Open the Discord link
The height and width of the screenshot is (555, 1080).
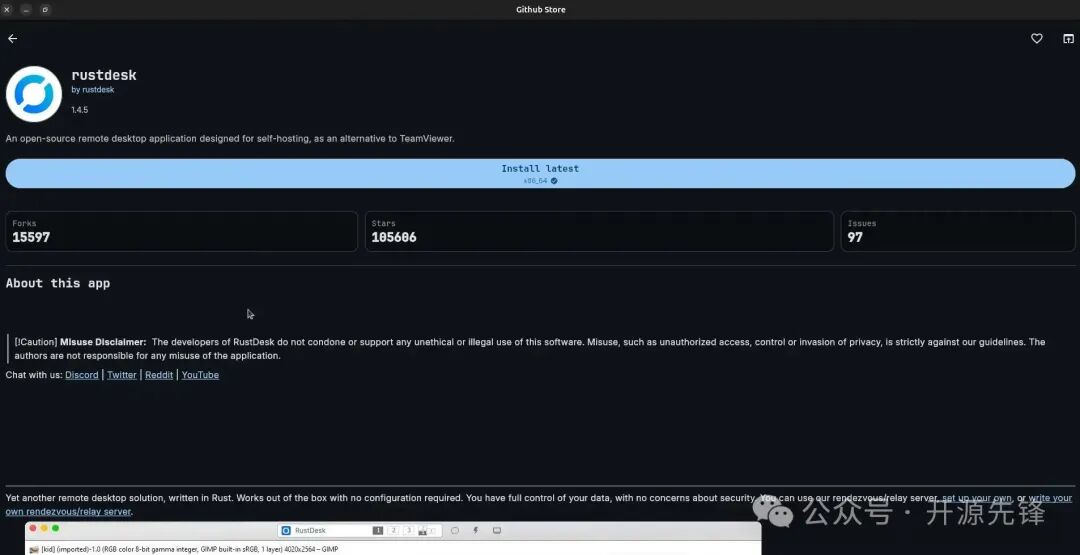pyautogui.click(x=82, y=375)
